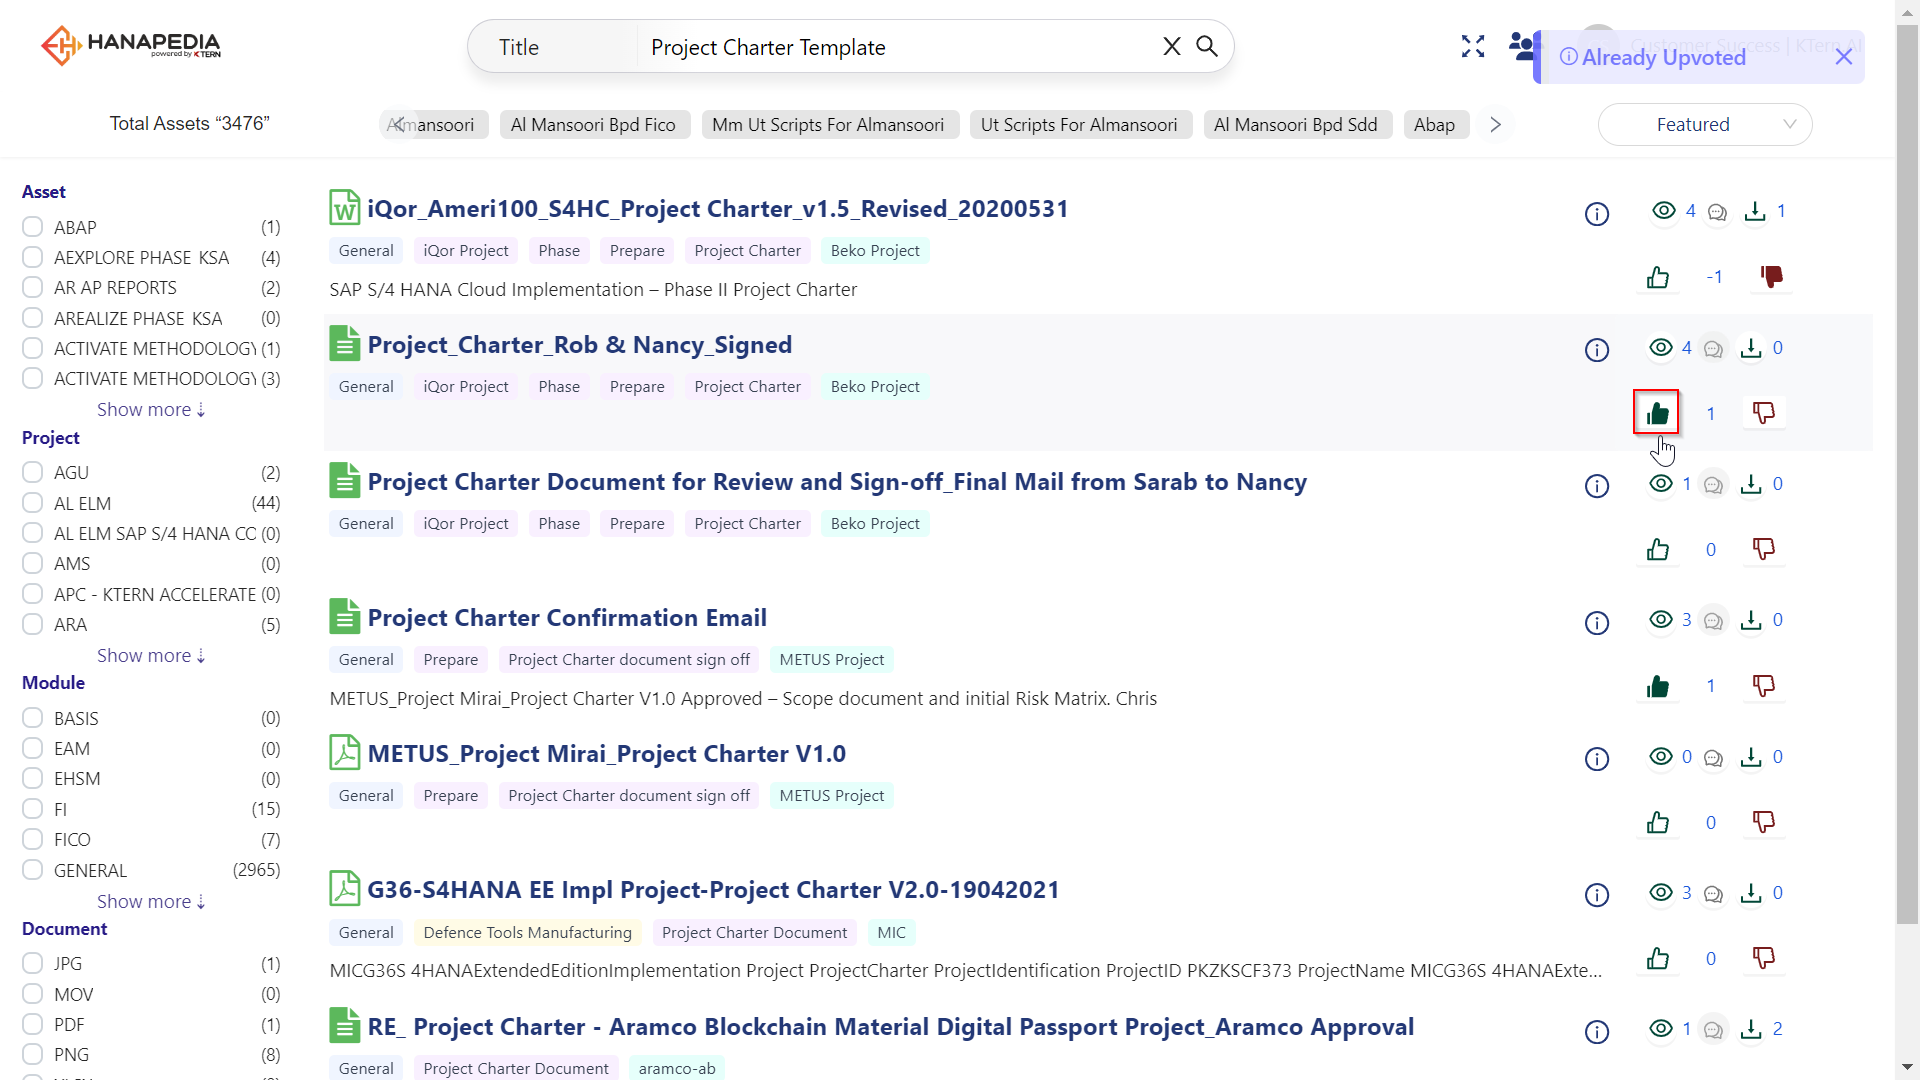
Task: Check AR AP REPORTS filter
Action: pos(33,287)
